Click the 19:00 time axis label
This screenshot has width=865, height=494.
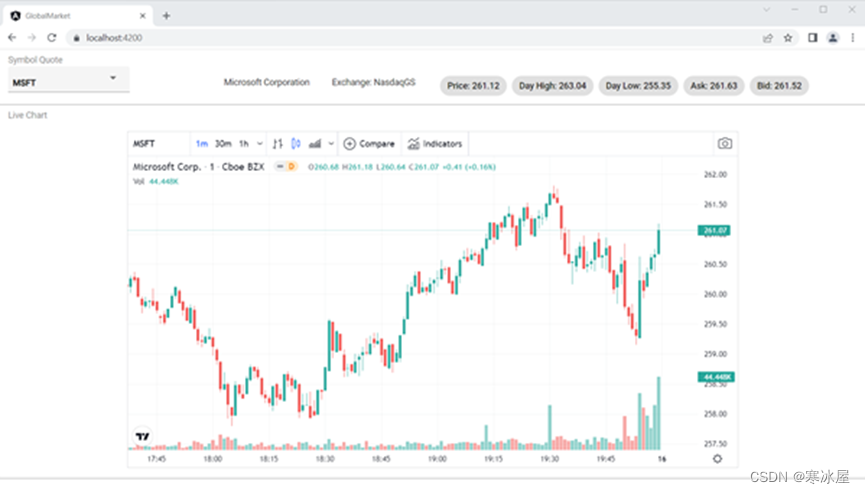pyautogui.click(x=437, y=459)
